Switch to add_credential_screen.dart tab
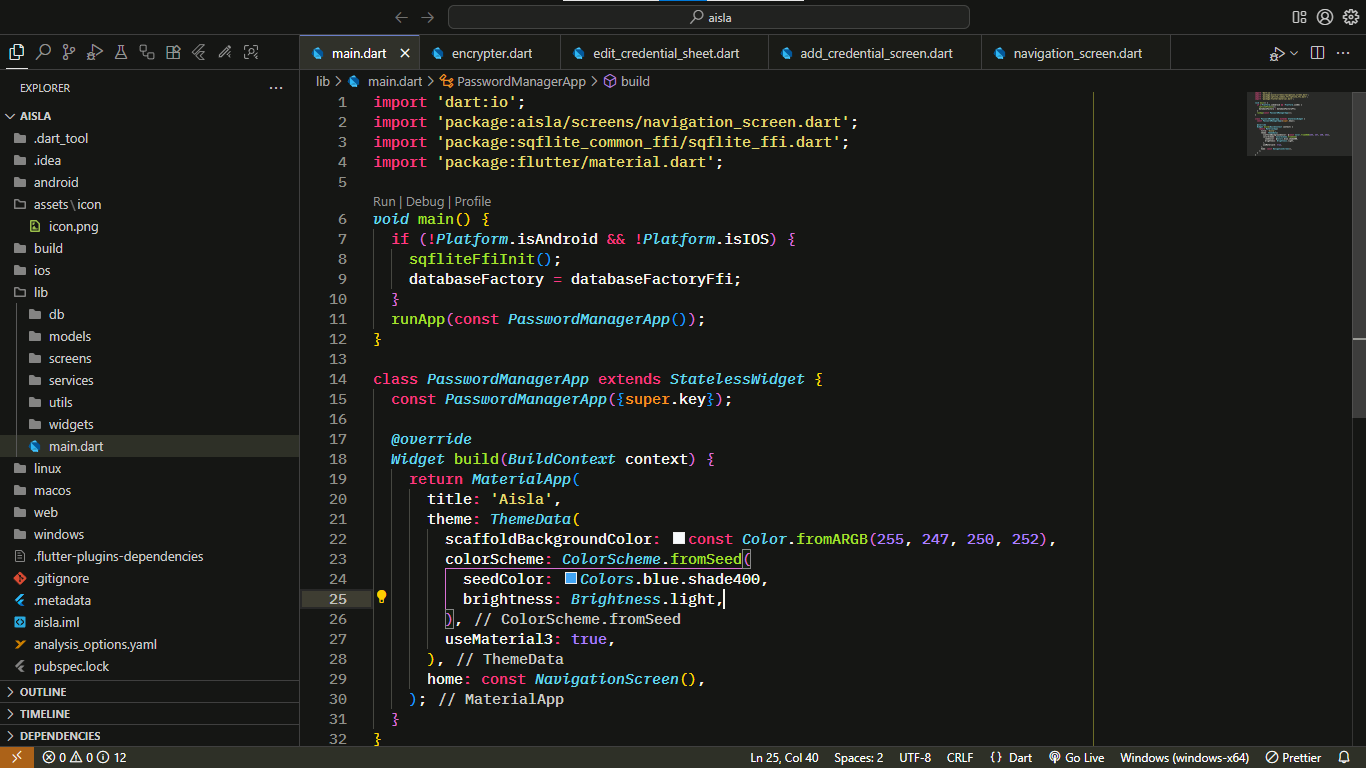 tap(875, 53)
